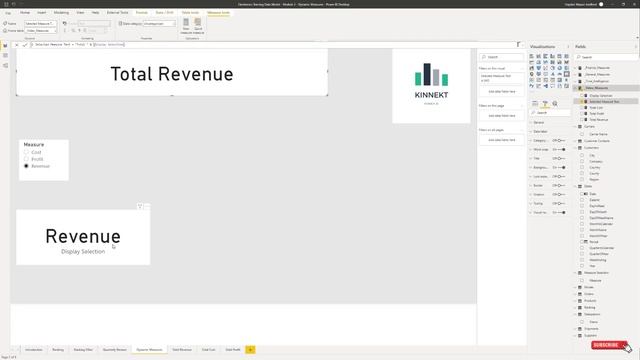Select the Selected Measure Text field in Fields
The height and width of the screenshot is (360, 640).
click(604, 101)
